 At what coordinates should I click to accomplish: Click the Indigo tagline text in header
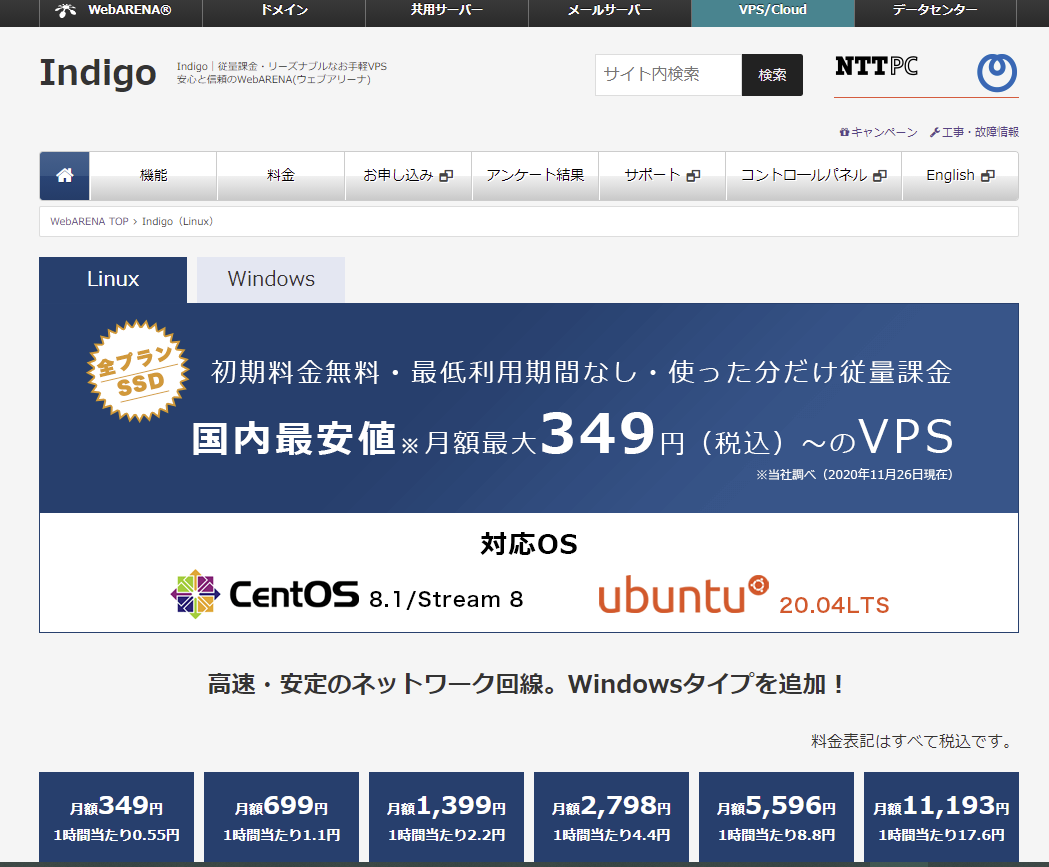point(282,73)
